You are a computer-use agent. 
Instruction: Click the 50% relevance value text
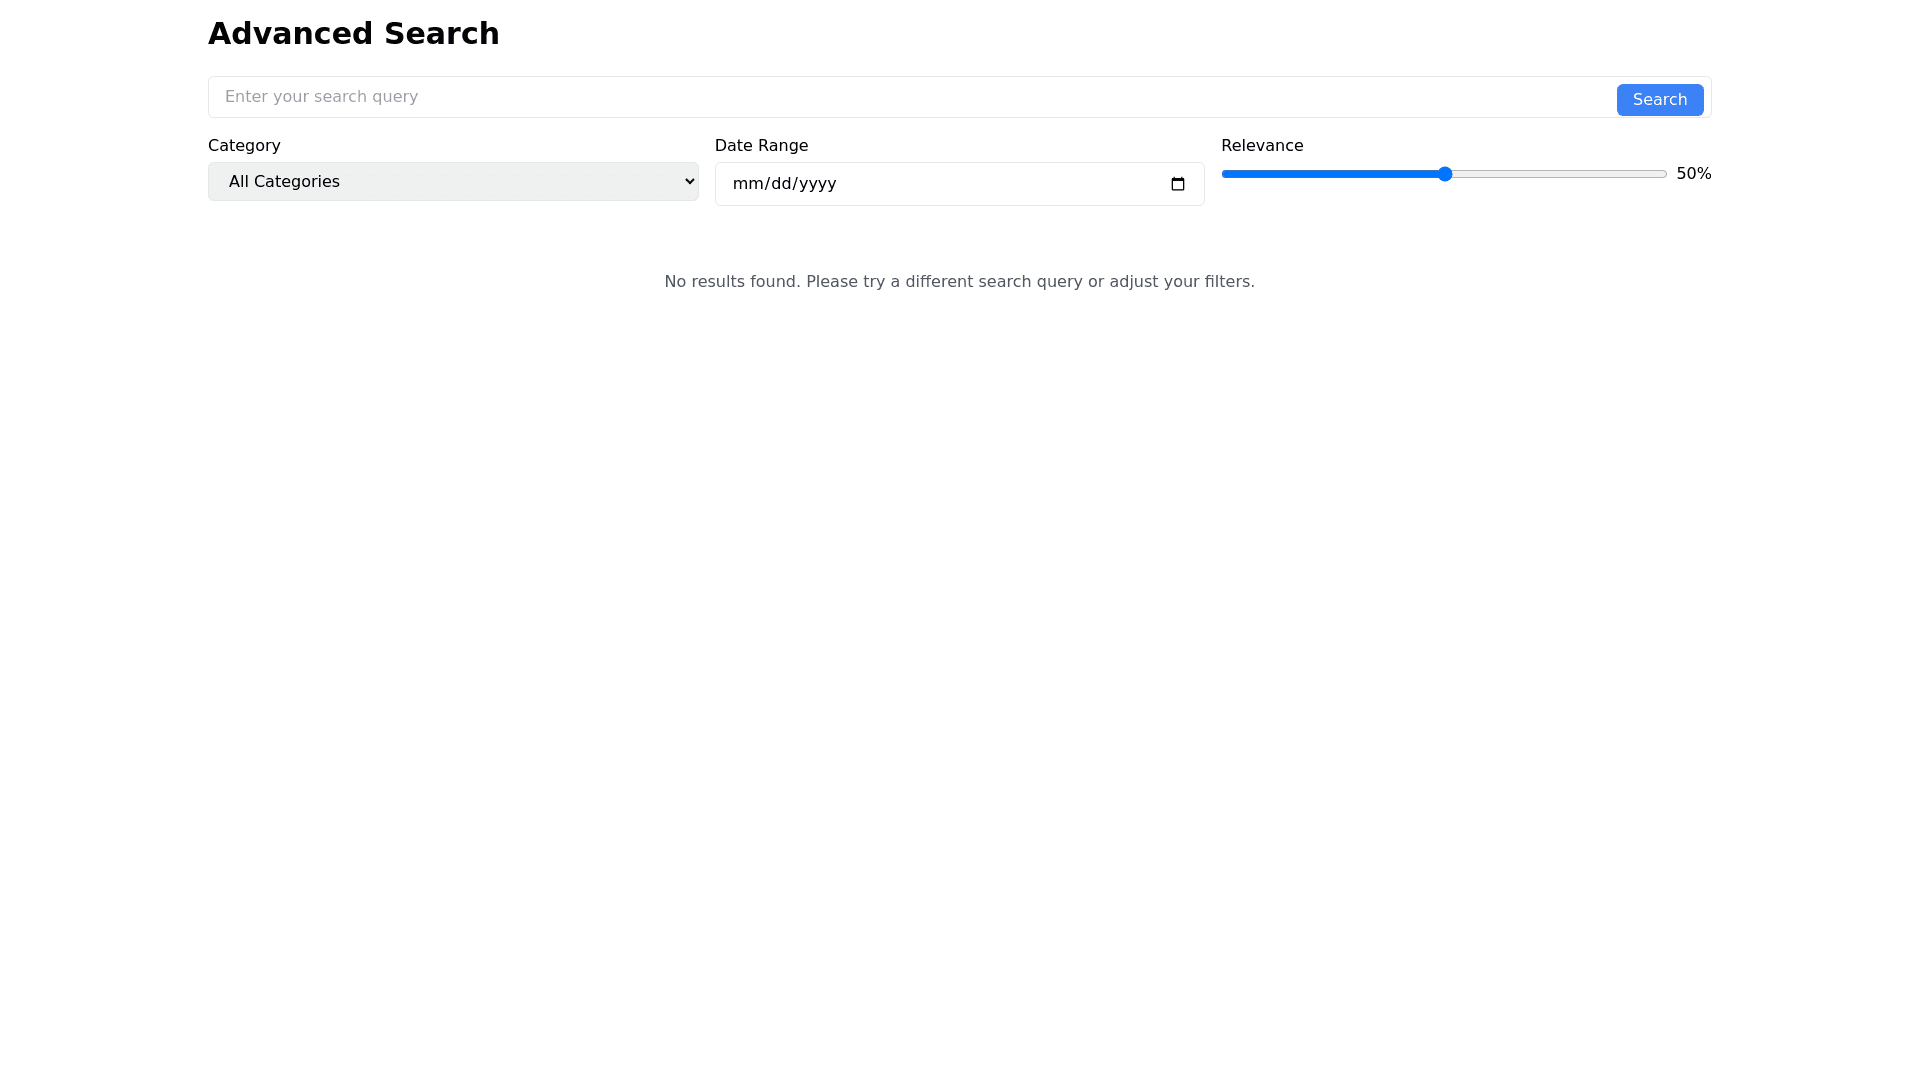pyautogui.click(x=1693, y=174)
